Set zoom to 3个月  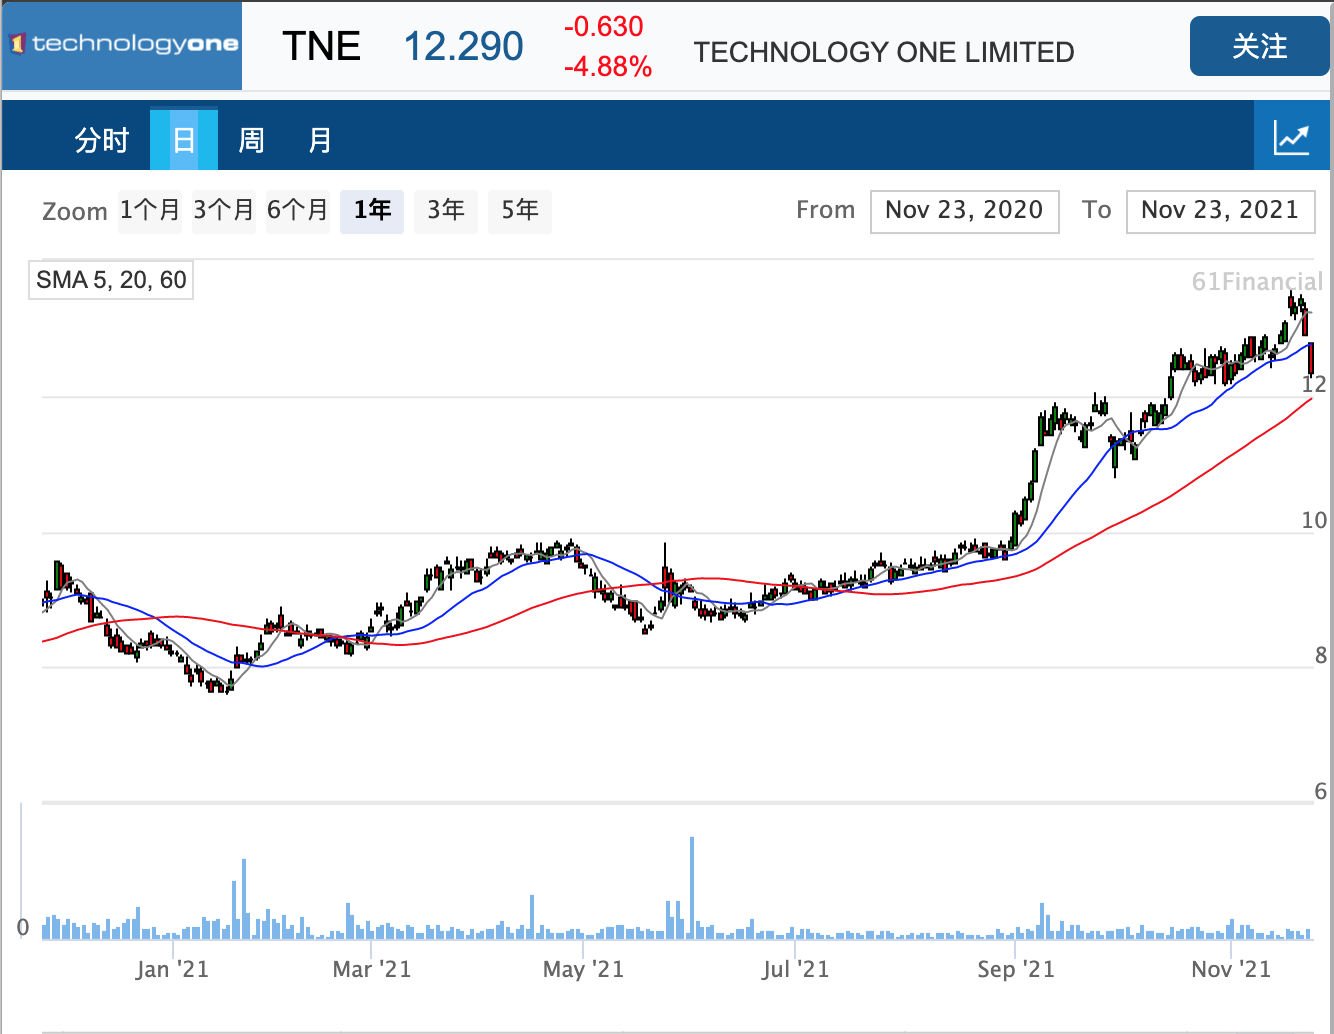coord(224,211)
